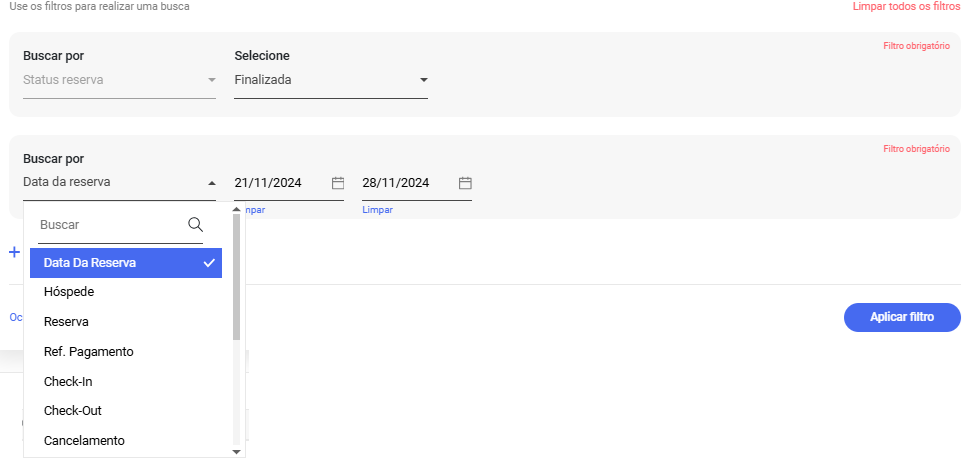Image resolution: width=973 pixels, height=460 pixels.
Task: Pick Check-Out from the dropdown list
Action: (72, 411)
